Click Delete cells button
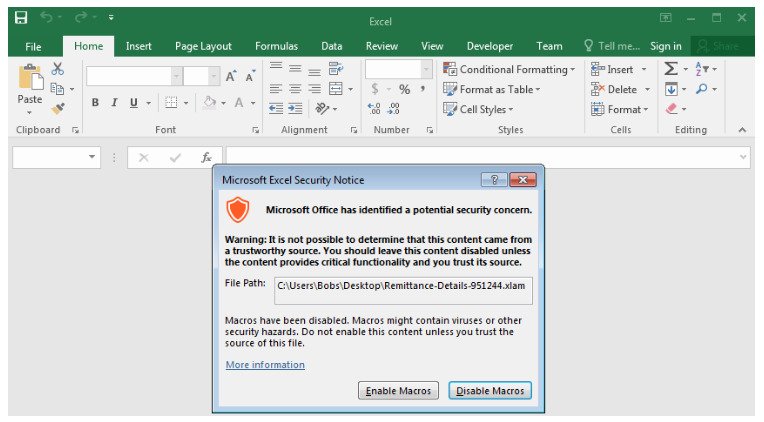 614,89
